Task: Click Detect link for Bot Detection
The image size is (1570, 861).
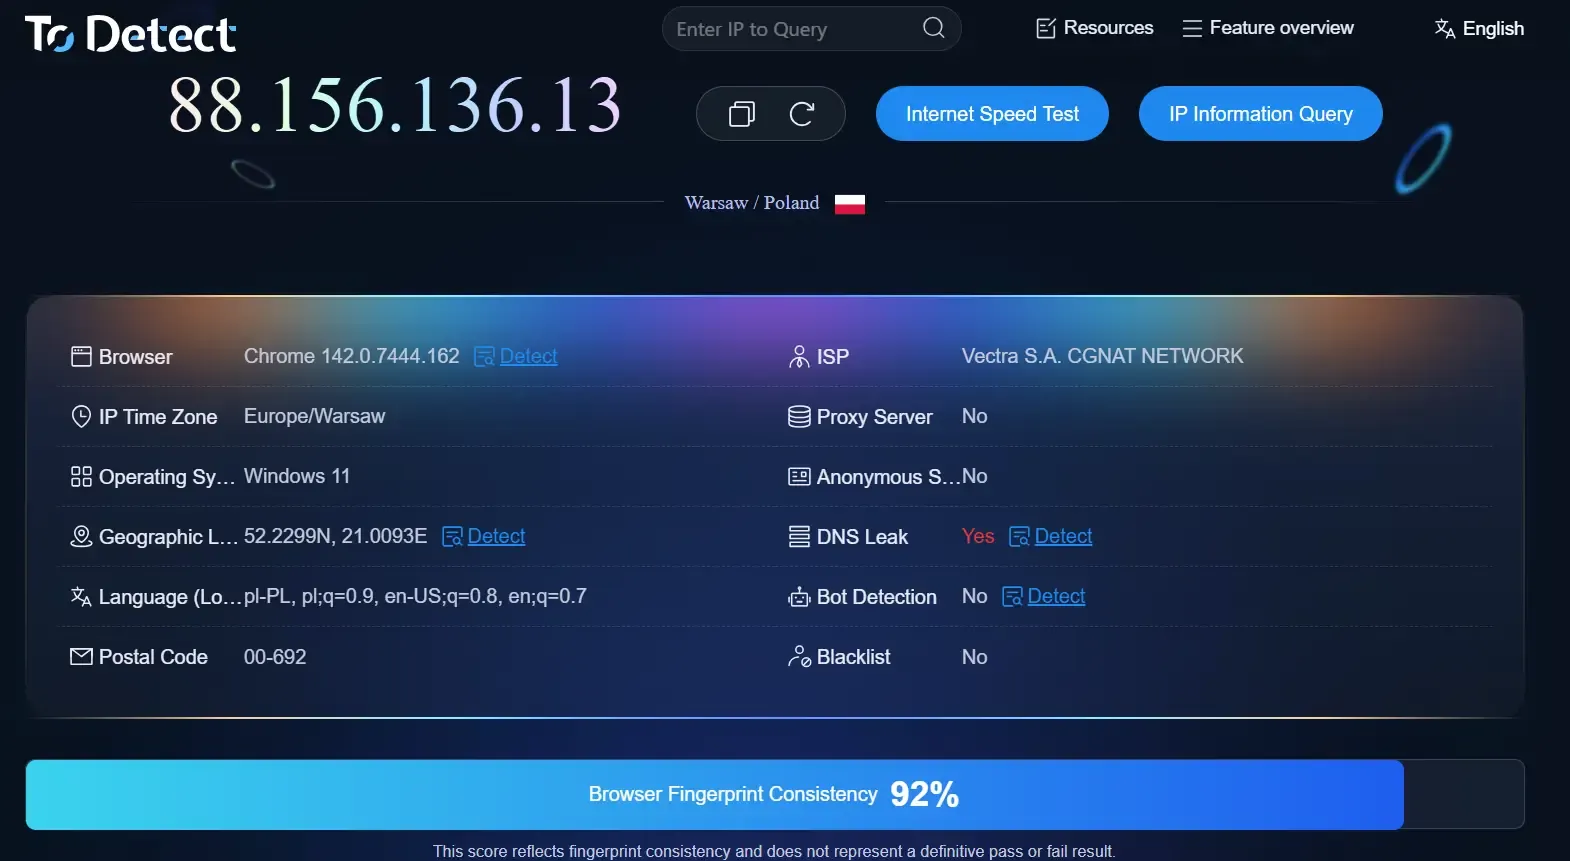Action: coord(1056,597)
